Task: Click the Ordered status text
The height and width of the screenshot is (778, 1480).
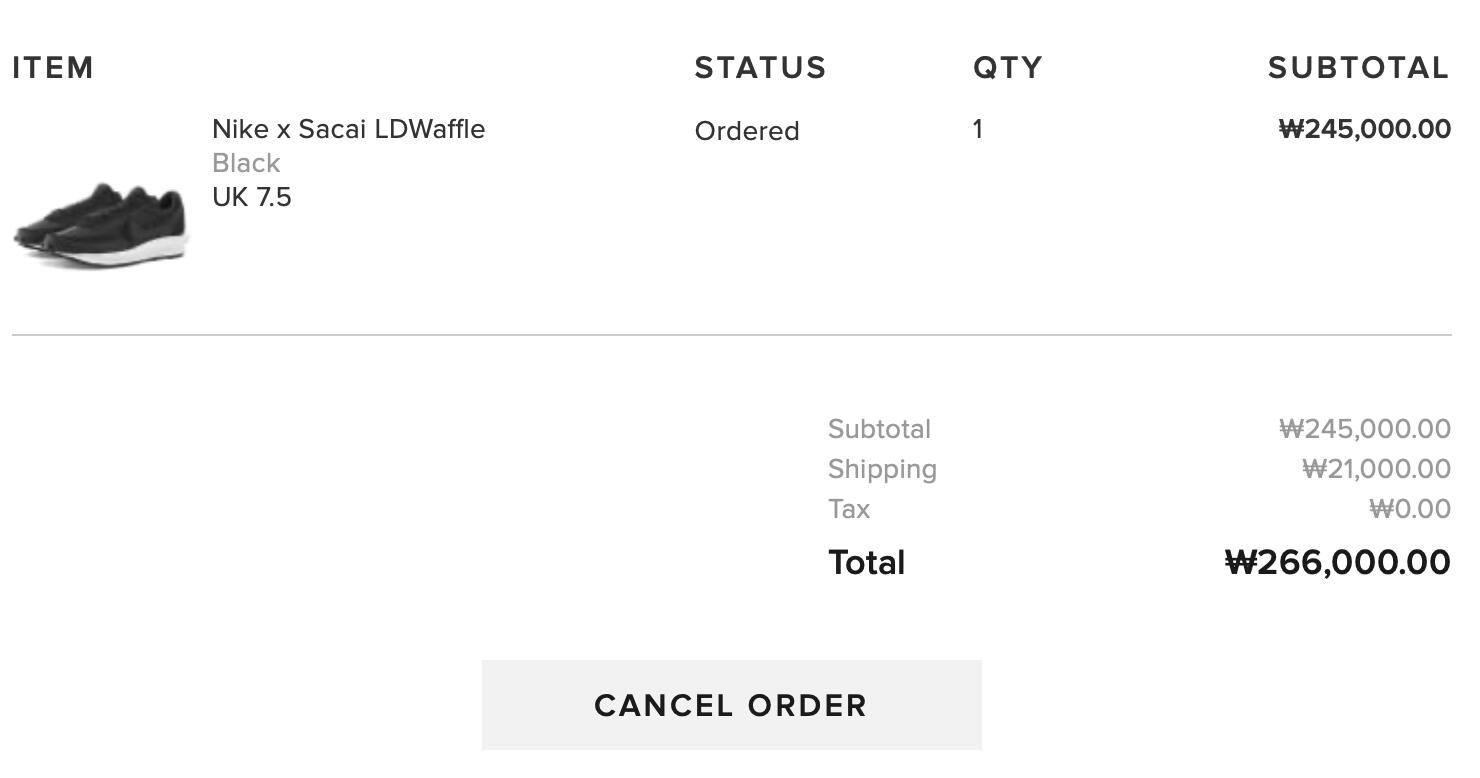Action: [x=747, y=131]
